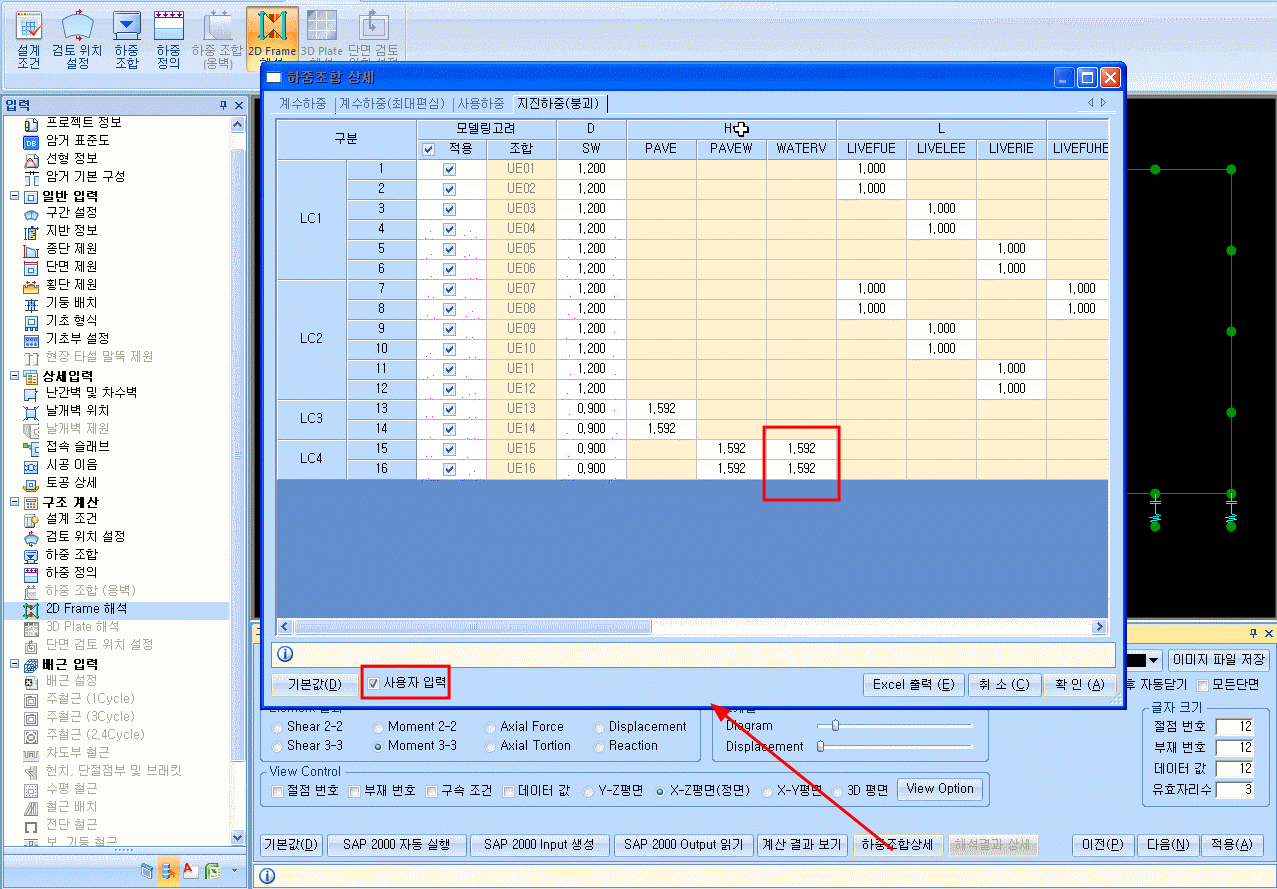Switch to the 계수하중 tab
The height and width of the screenshot is (889, 1277).
coord(302,103)
